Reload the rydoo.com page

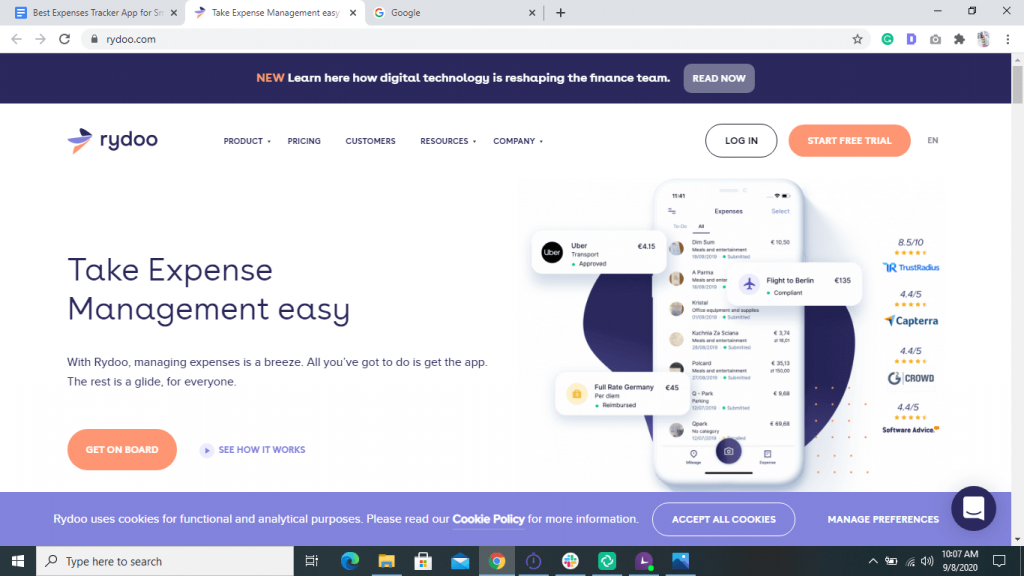65,39
